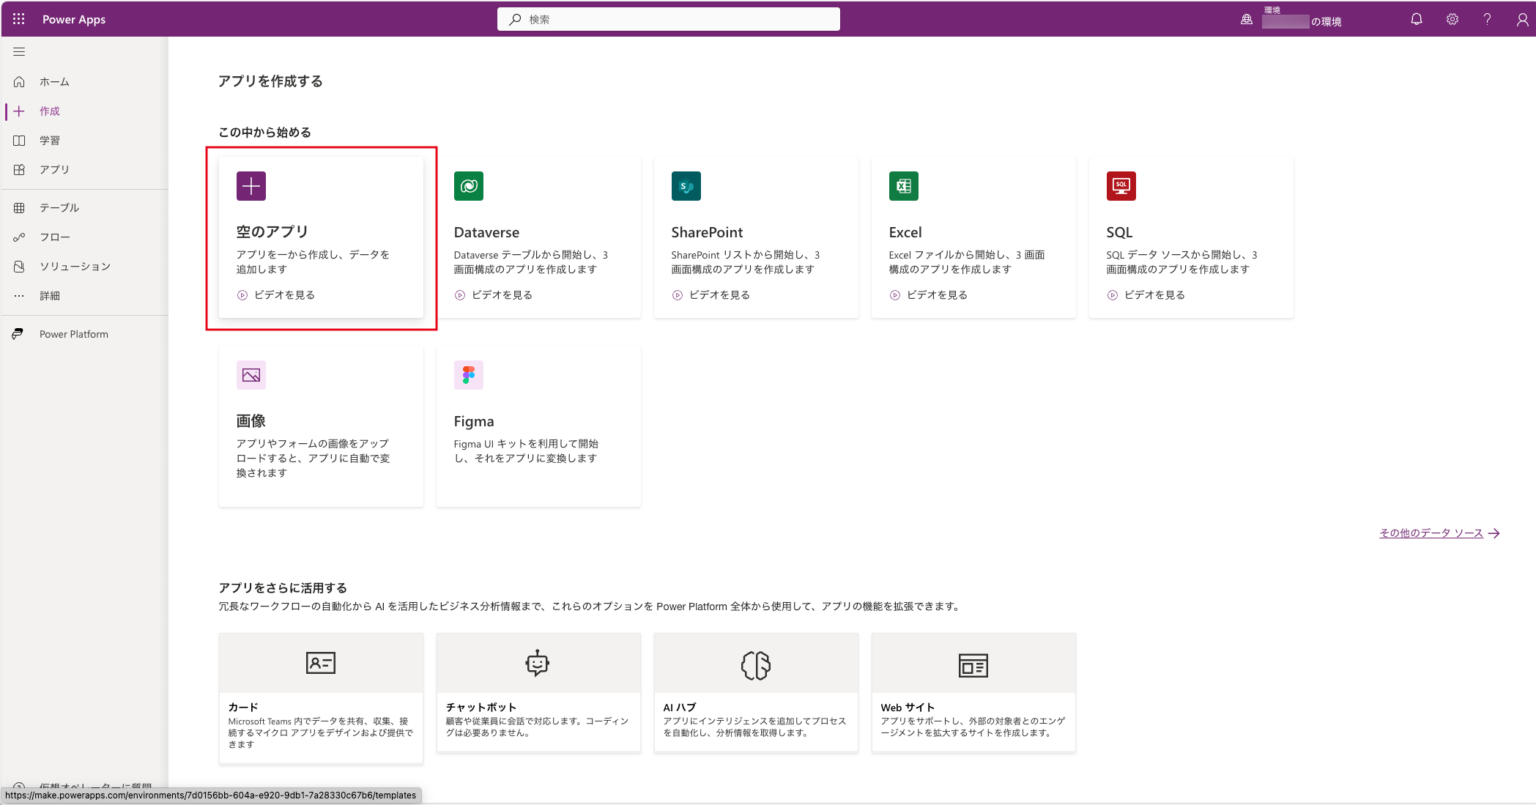Image resolution: width=1536 pixels, height=805 pixels.
Task: Open the SQL data source icon
Action: (x=1121, y=186)
